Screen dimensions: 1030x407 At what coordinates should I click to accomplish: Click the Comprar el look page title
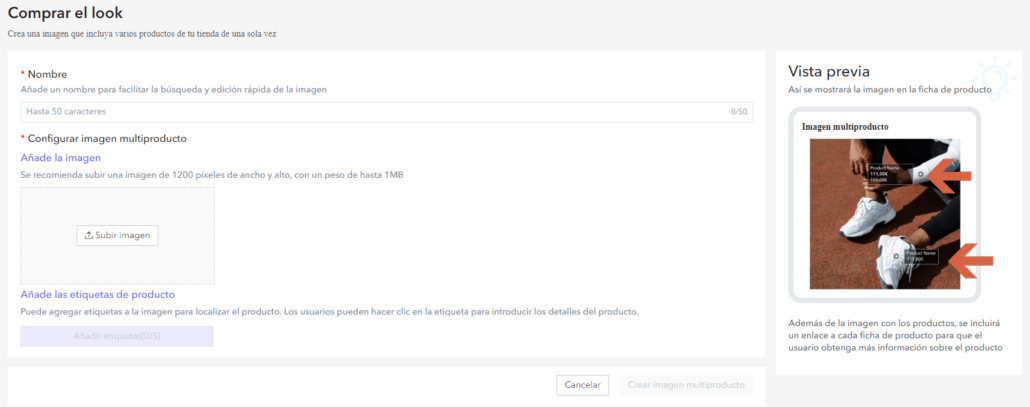pyautogui.click(x=66, y=13)
